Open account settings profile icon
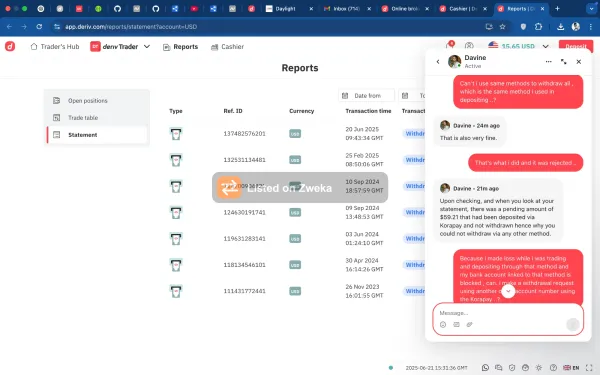This screenshot has height=375, width=600. pos(469,46)
